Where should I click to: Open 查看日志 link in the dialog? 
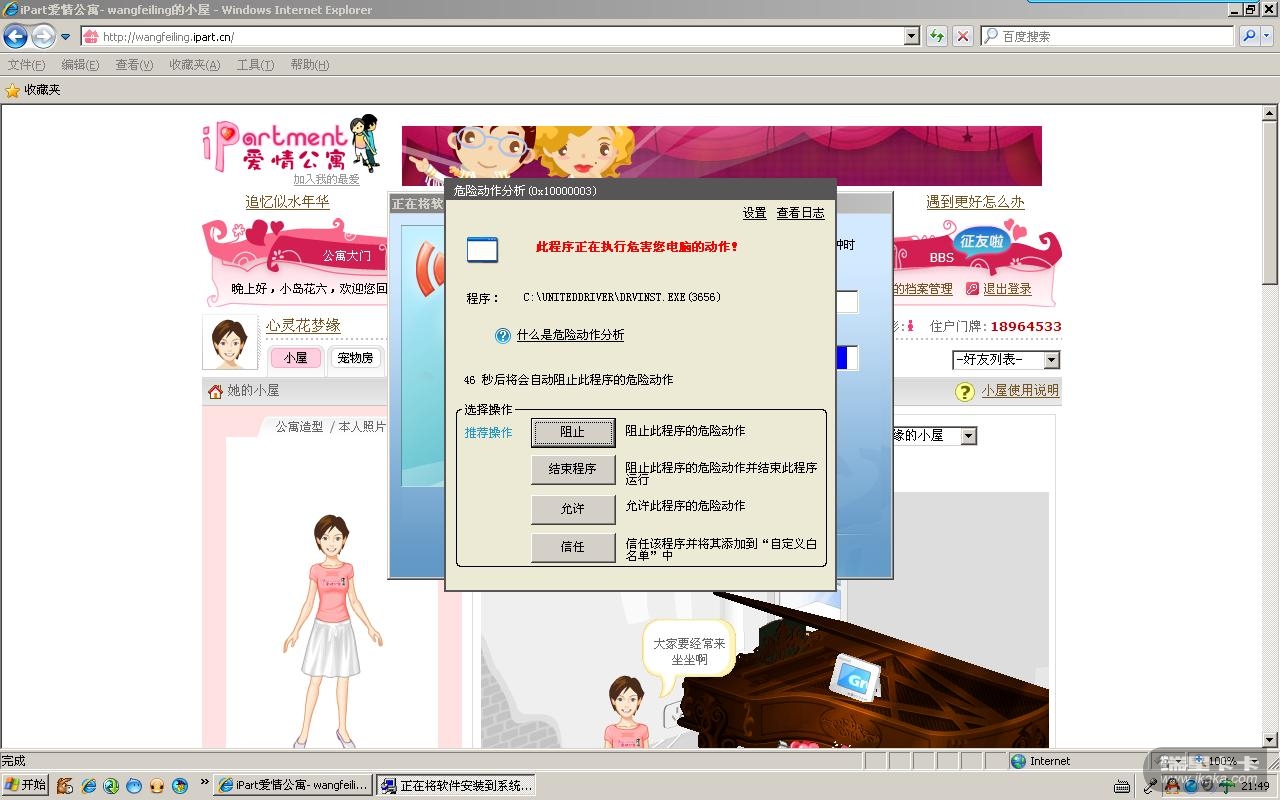tap(801, 213)
